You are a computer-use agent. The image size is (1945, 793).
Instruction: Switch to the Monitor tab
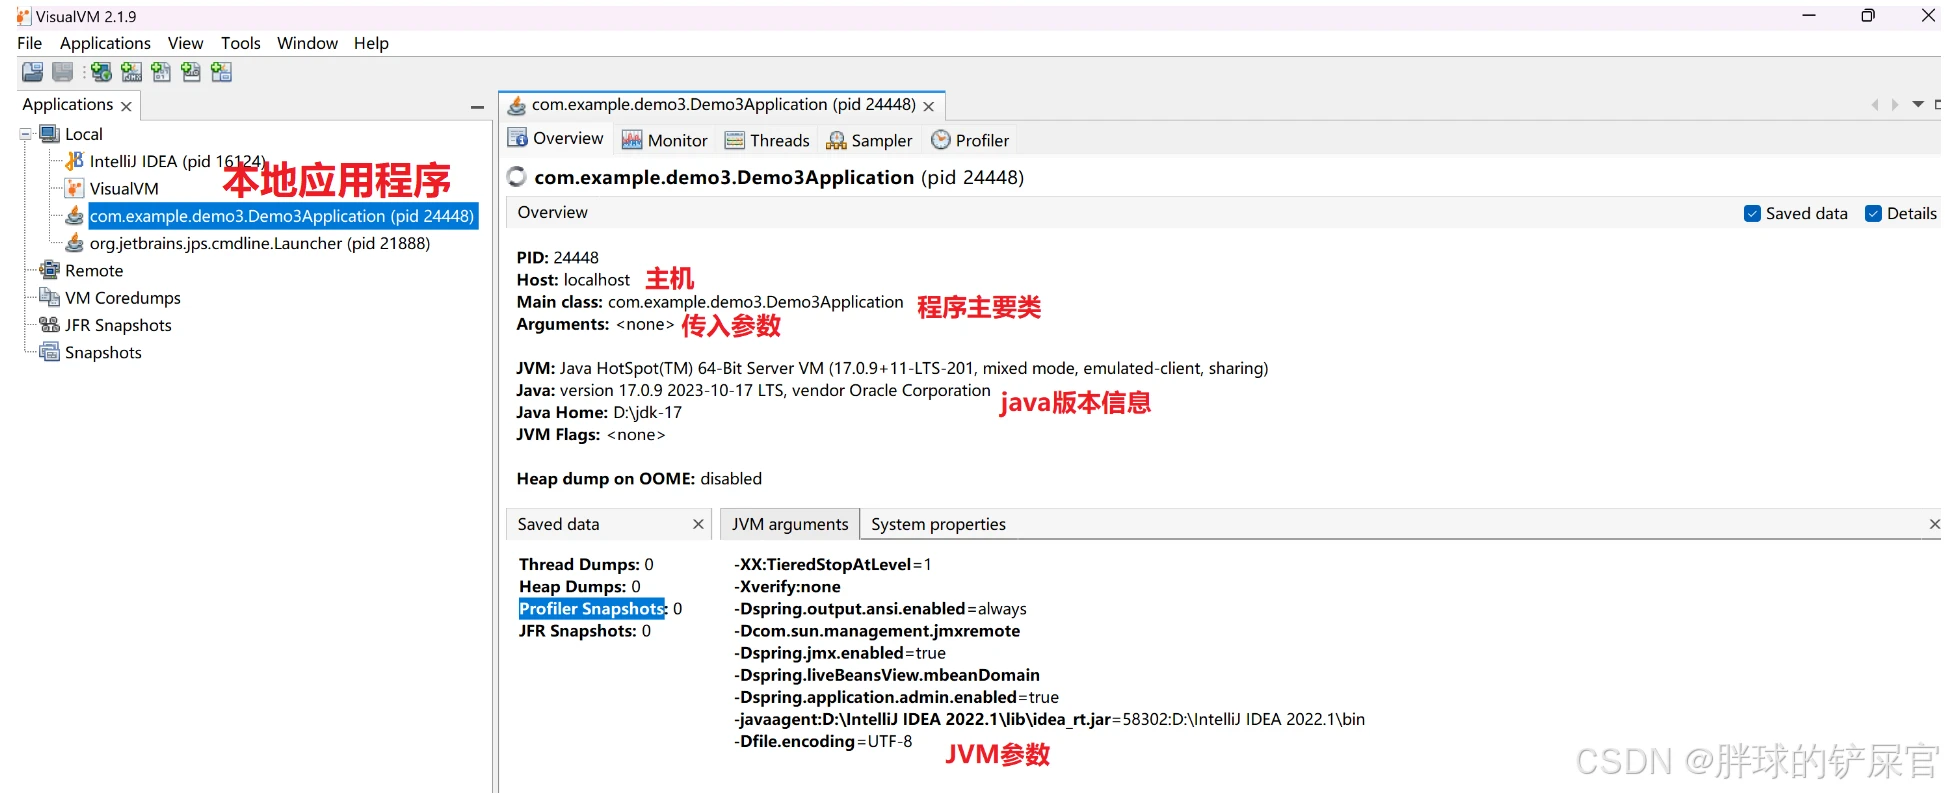665,140
